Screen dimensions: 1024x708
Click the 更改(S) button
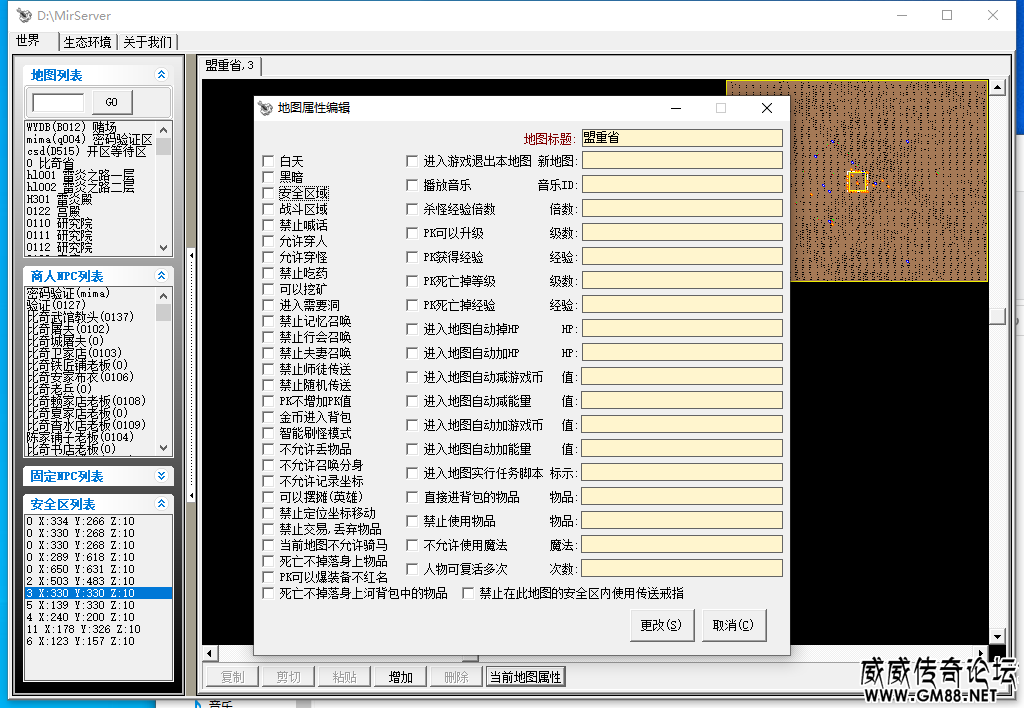coord(662,625)
